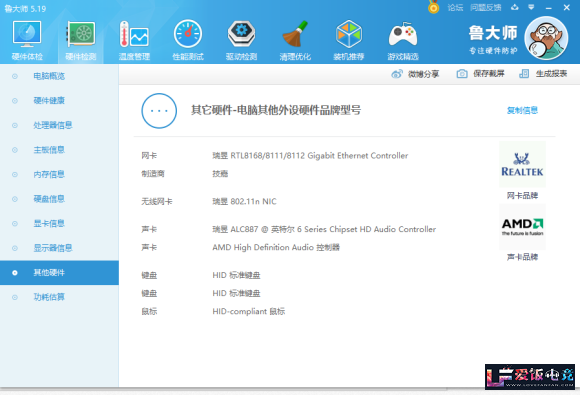
Task: Open 清理优化 broom cleanup icon
Action: point(295,34)
